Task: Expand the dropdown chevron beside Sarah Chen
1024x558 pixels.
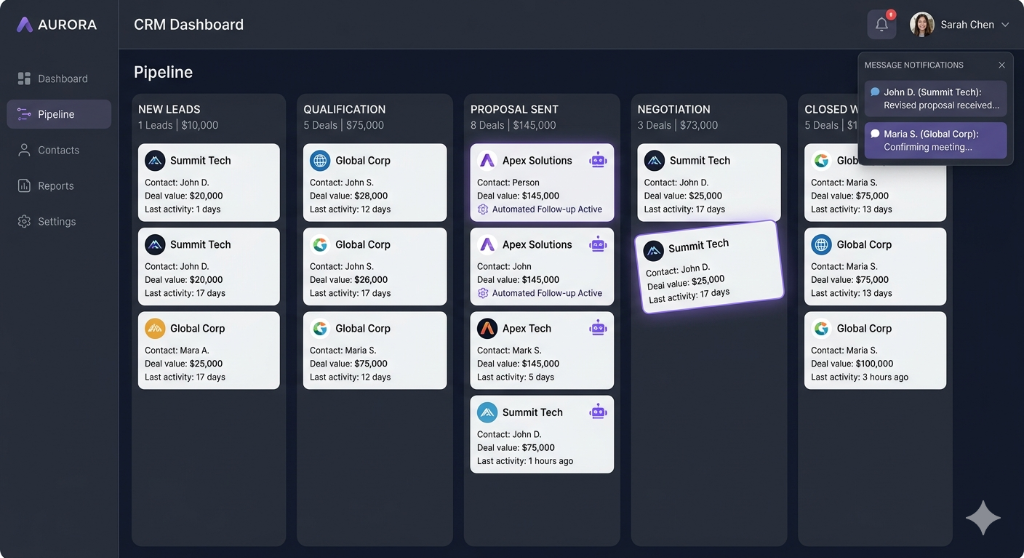Action: pyautogui.click(x=1005, y=25)
